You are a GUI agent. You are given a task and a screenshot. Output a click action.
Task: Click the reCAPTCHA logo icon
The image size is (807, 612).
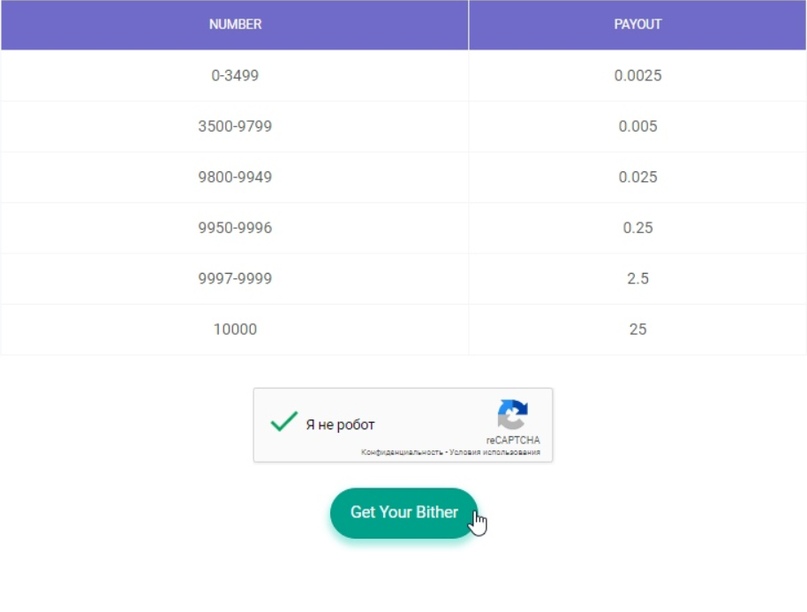(512, 415)
